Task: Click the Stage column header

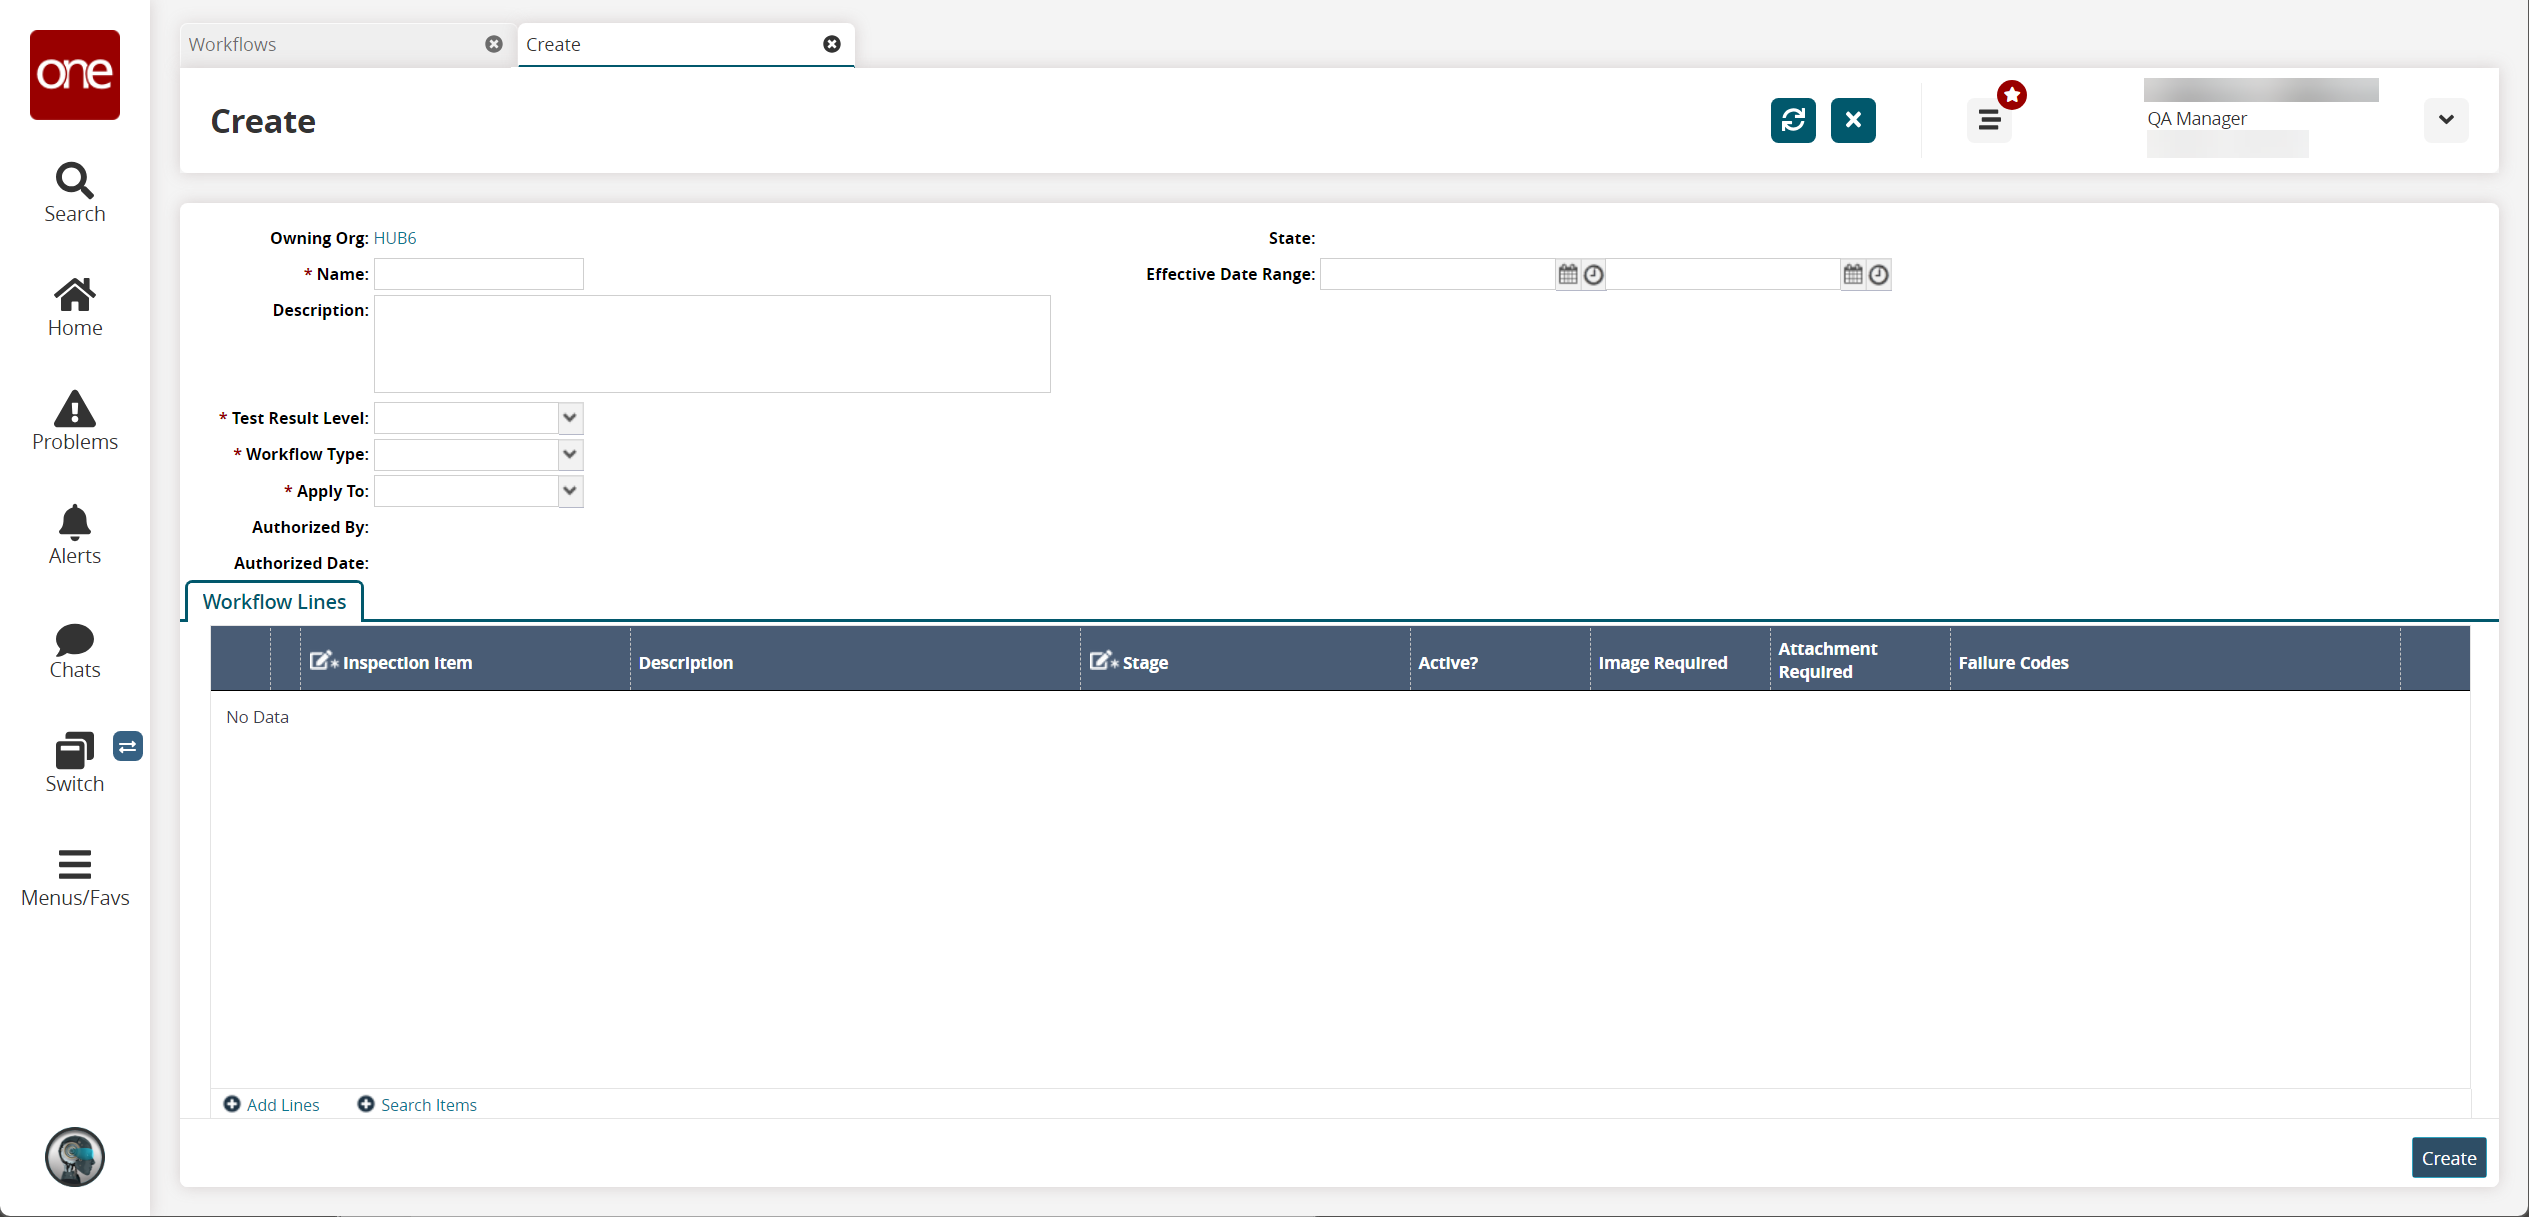Action: pos(1246,659)
